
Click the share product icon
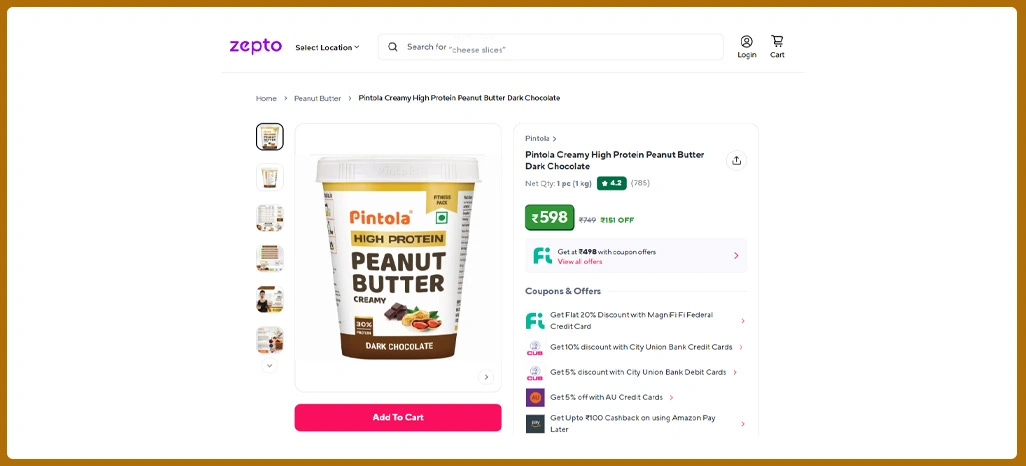click(x=736, y=160)
